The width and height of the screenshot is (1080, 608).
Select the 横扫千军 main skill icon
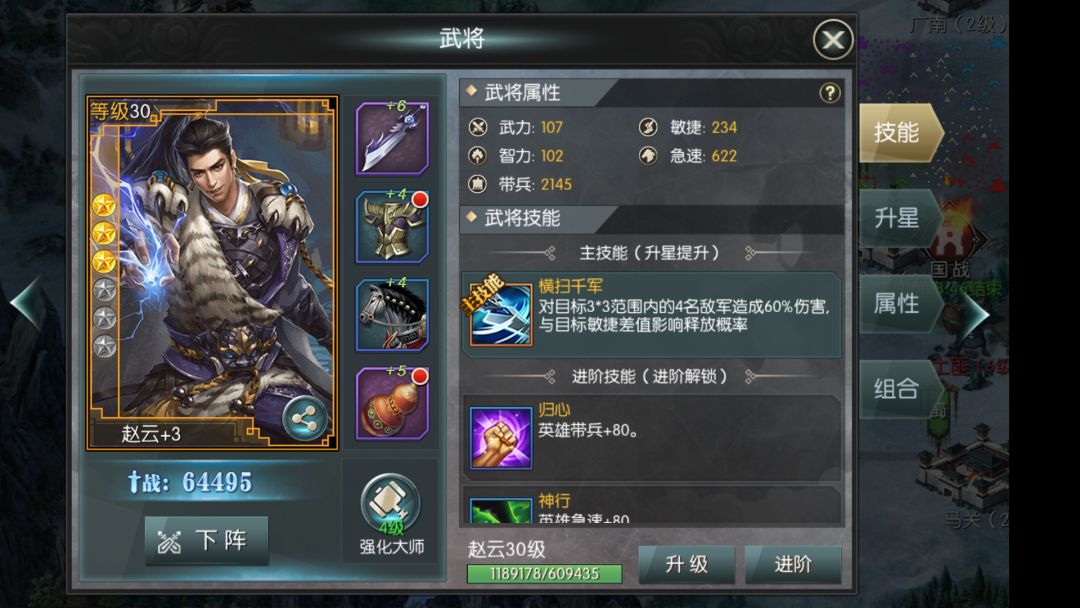tap(500, 314)
